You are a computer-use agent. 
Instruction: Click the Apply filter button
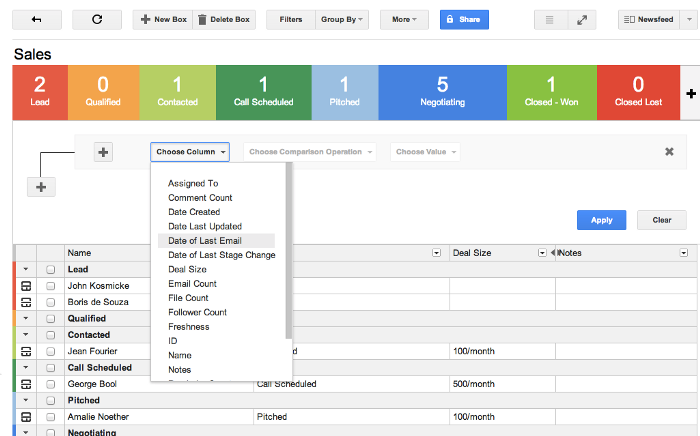[601, 220]
